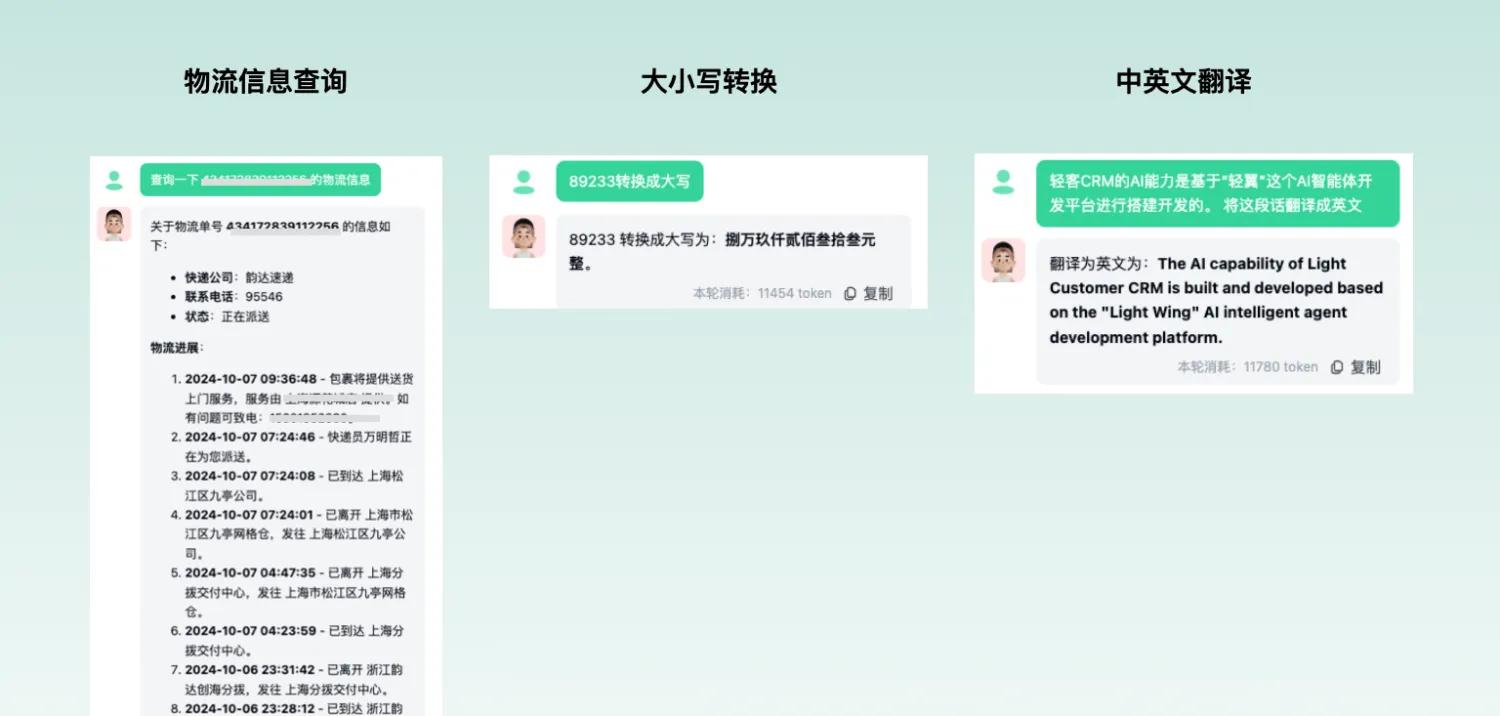
Task: Click the heading 中英文翻译
Action: [1183, 81]
